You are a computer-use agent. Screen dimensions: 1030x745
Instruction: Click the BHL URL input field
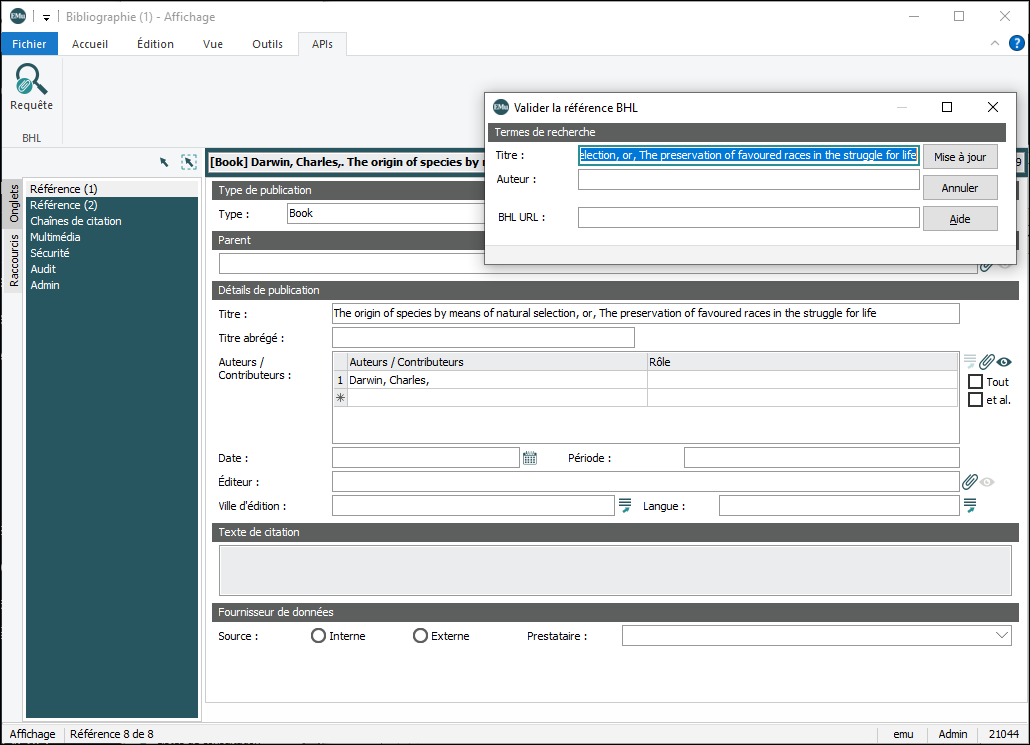(x=748, y=218)
